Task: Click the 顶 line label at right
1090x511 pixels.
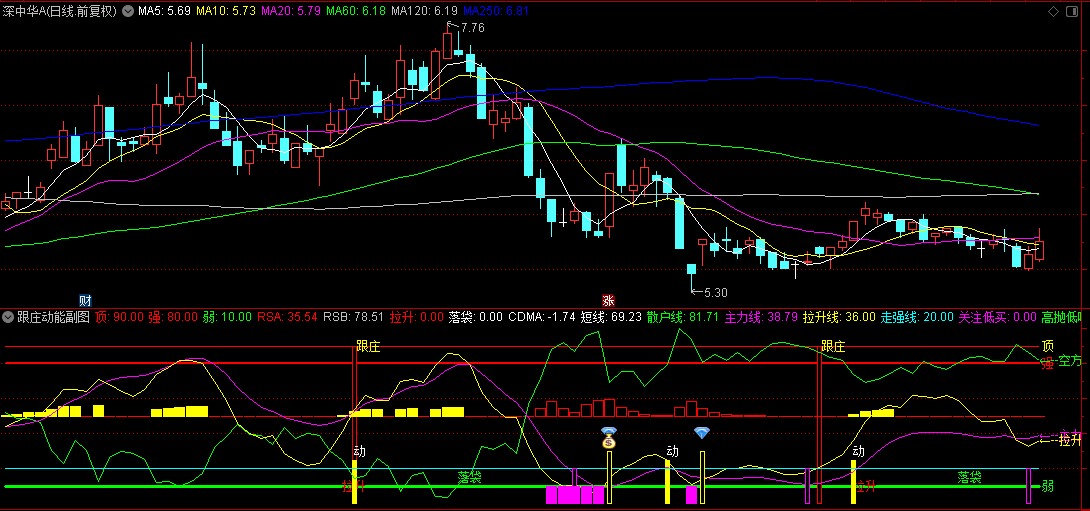Action: point(1047,346)
